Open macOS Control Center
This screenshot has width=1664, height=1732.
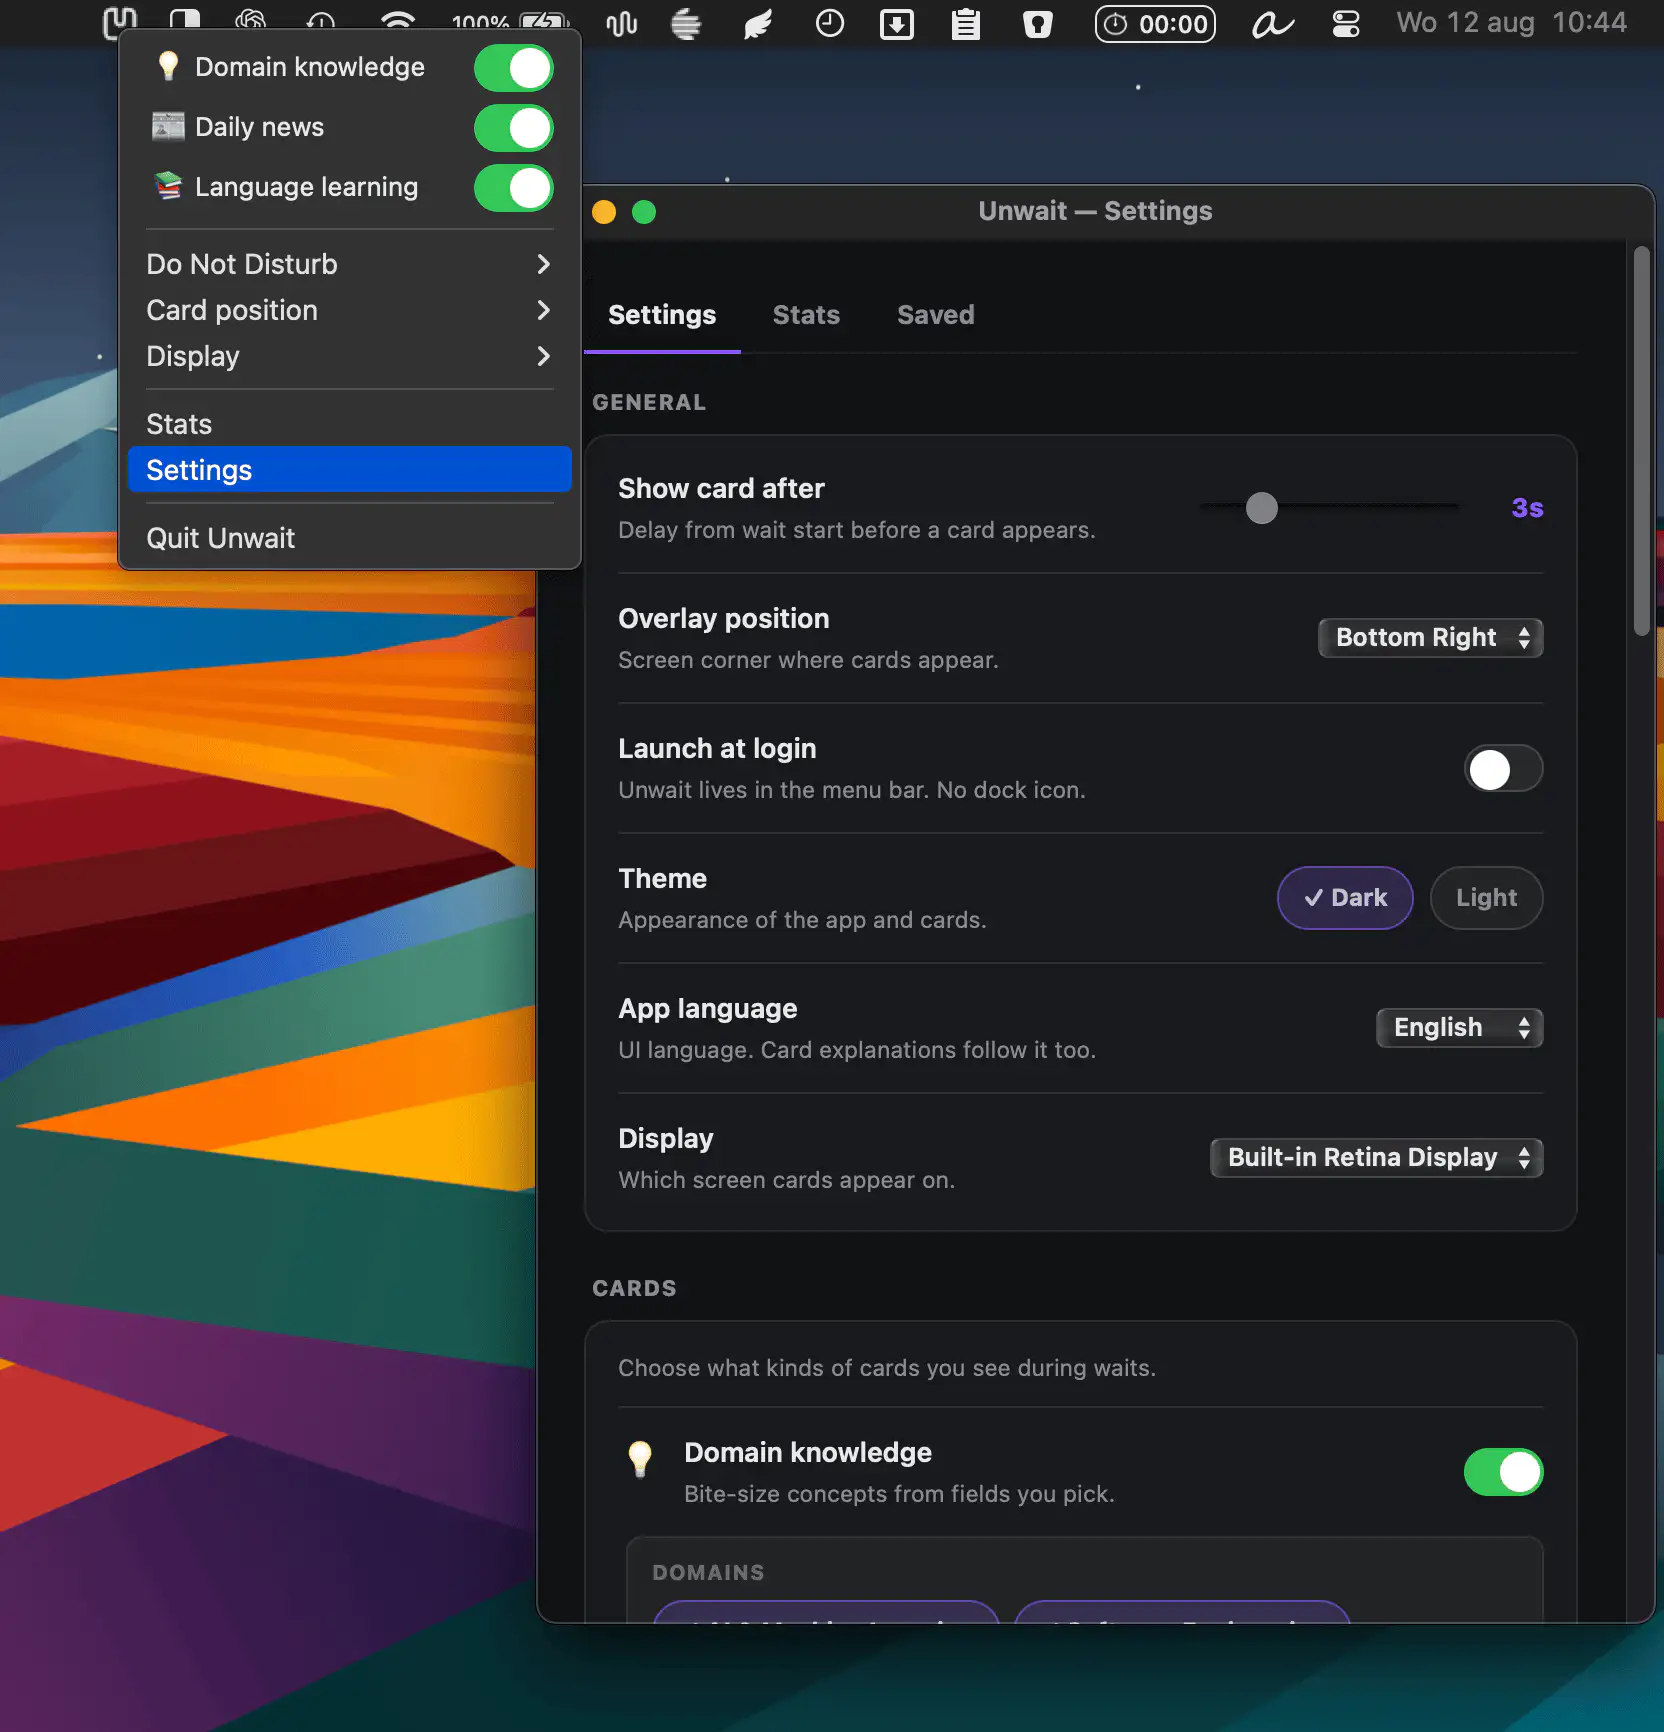pyautogui.click(x=1346, y=23)
